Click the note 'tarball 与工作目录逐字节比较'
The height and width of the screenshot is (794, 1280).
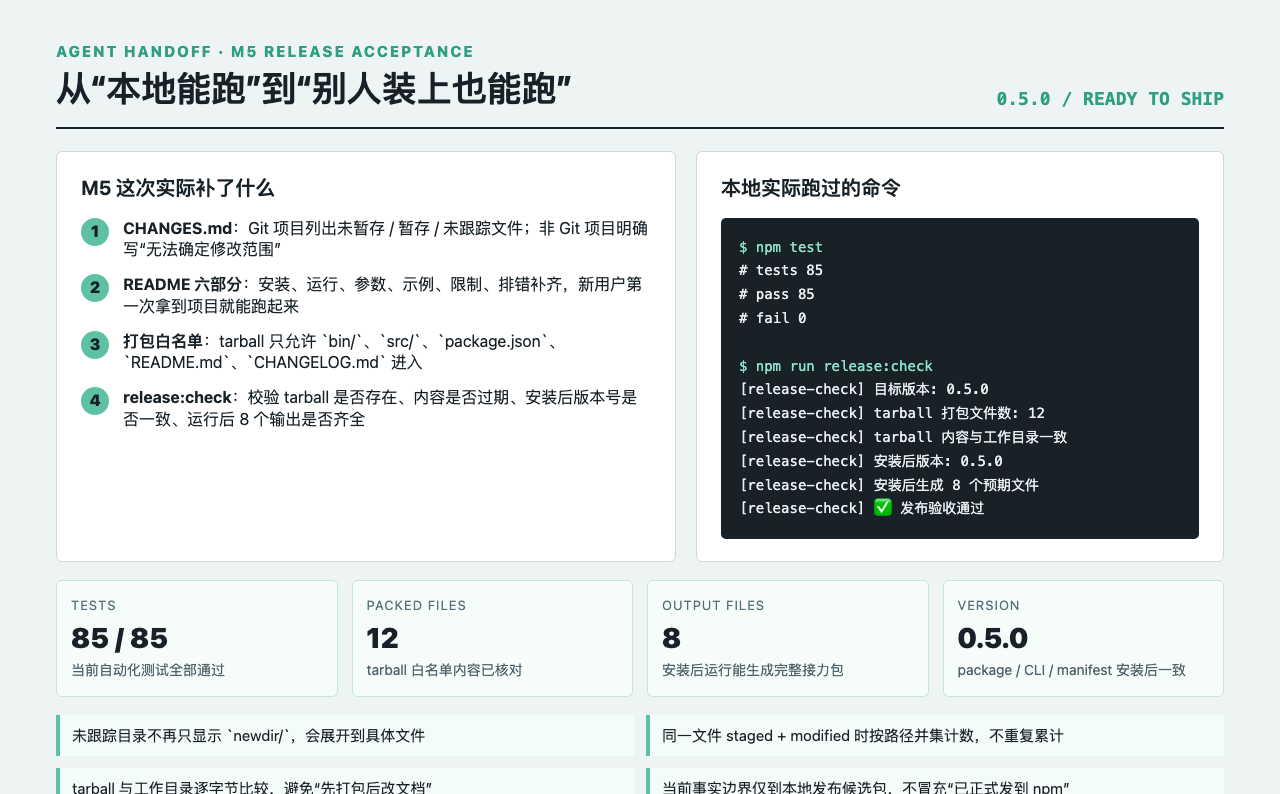[345, 782]
